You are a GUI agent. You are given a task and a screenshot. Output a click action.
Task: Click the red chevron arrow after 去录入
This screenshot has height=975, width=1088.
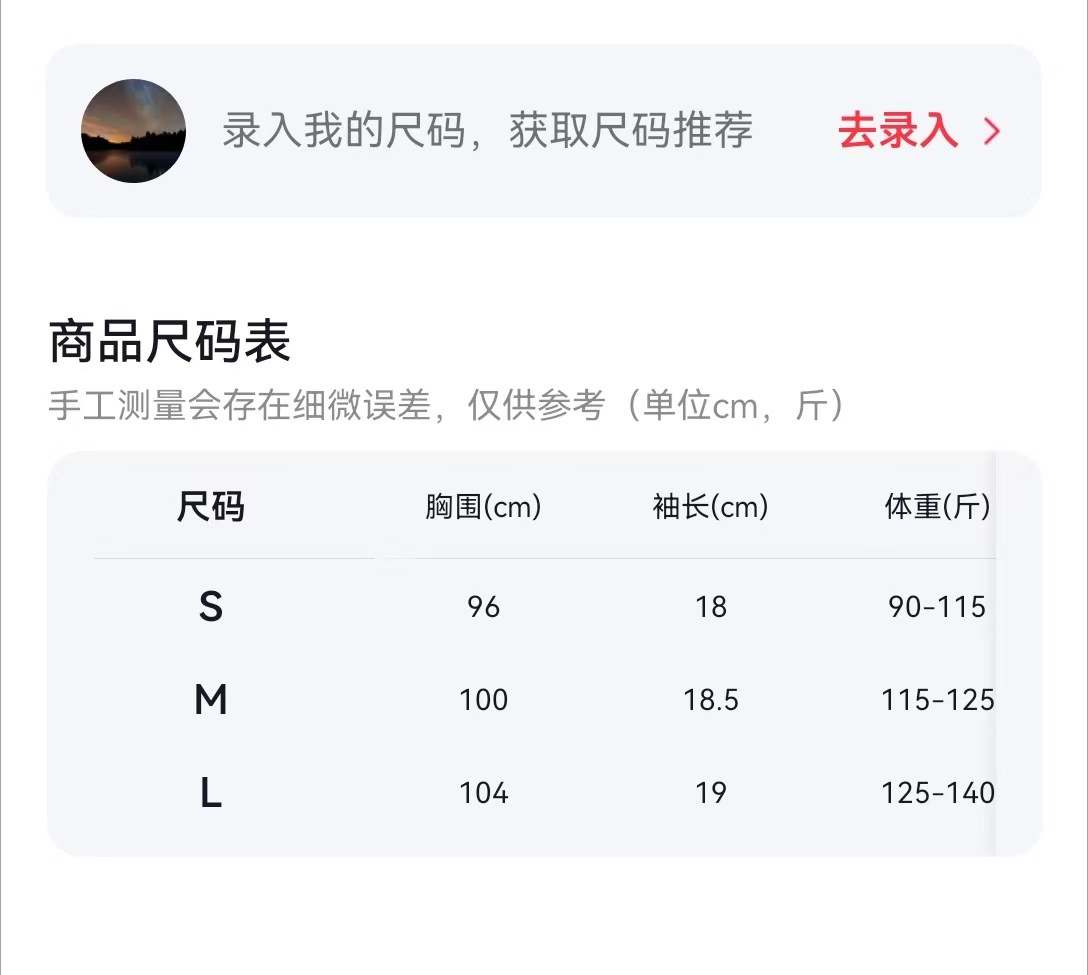[991, 131]
